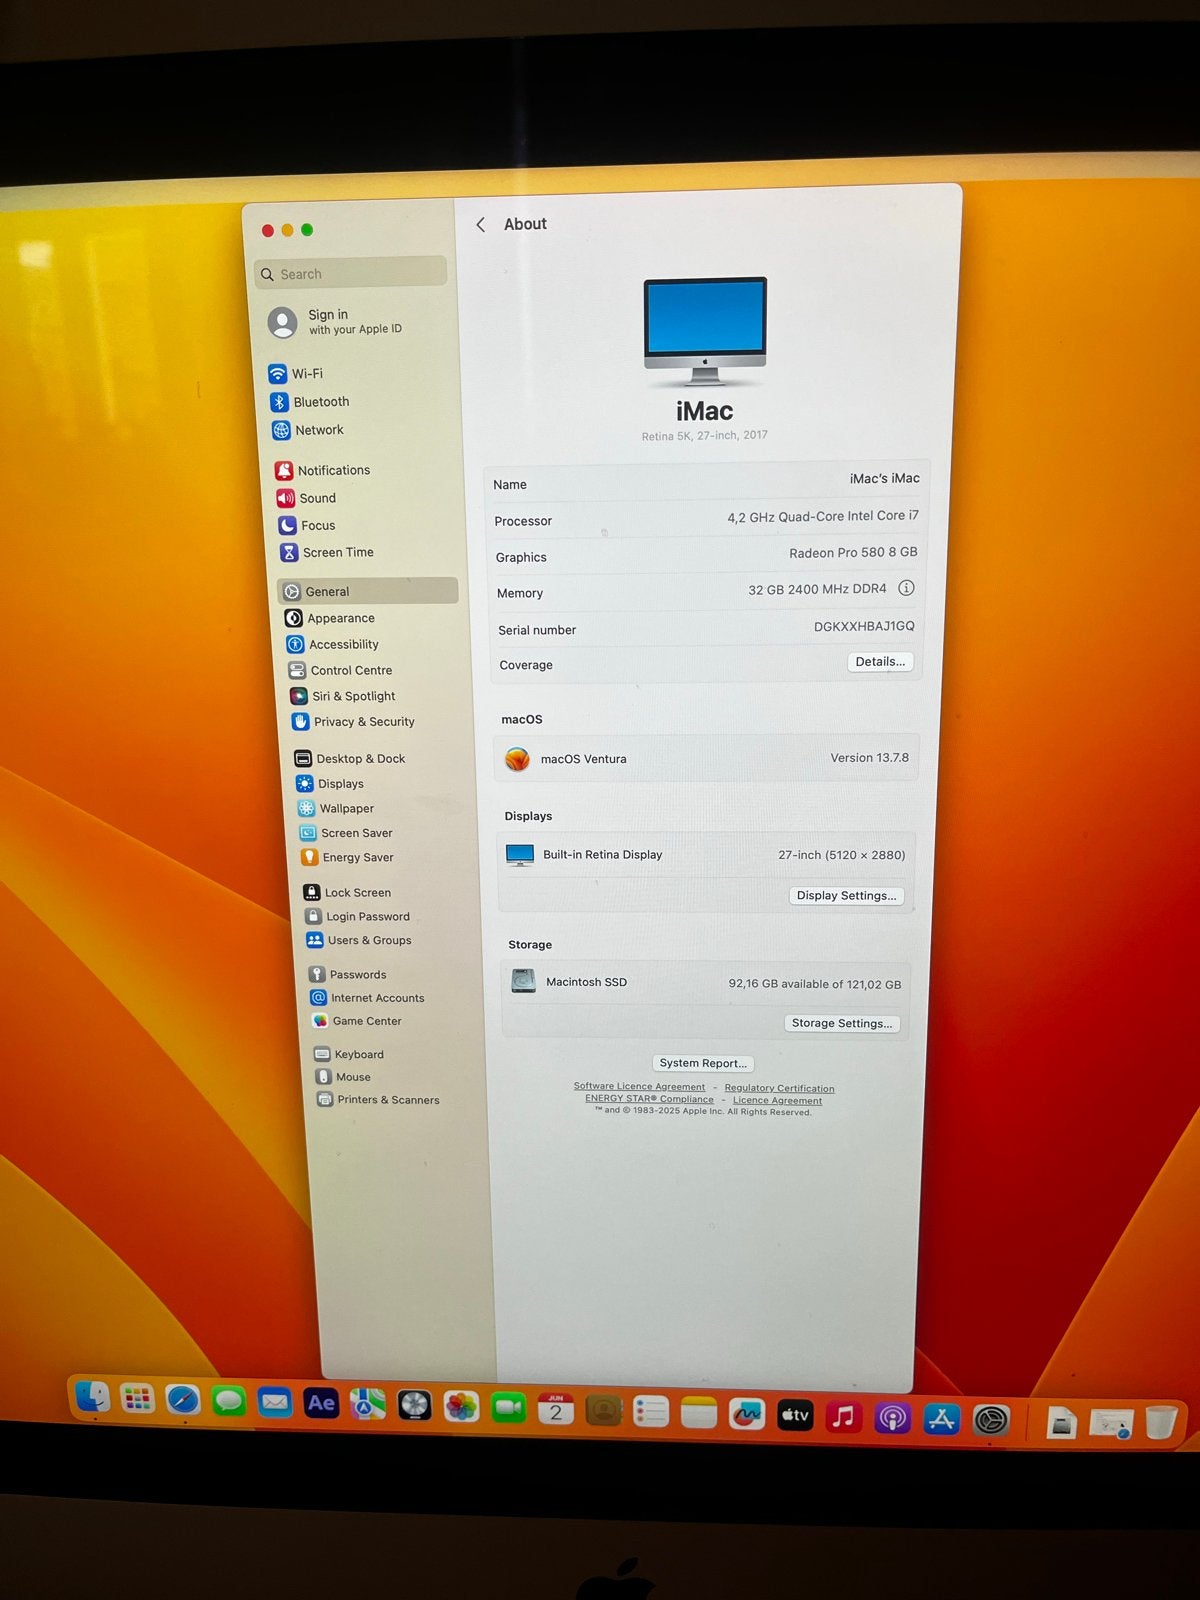Open Photos from the Dock

[461, 1406]
